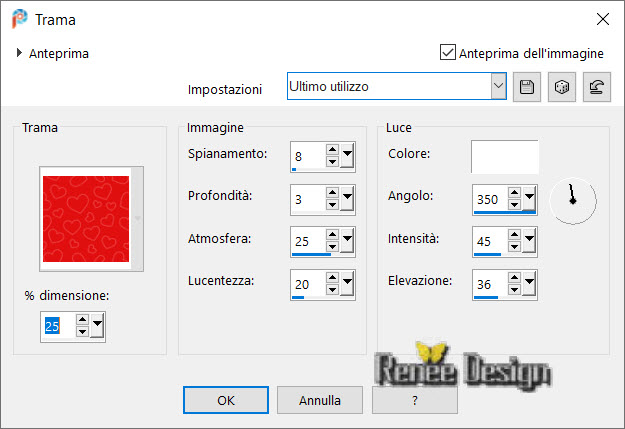Click the light angle dial
The width and height of the screenshot is (625, 429).
(573, 201)
